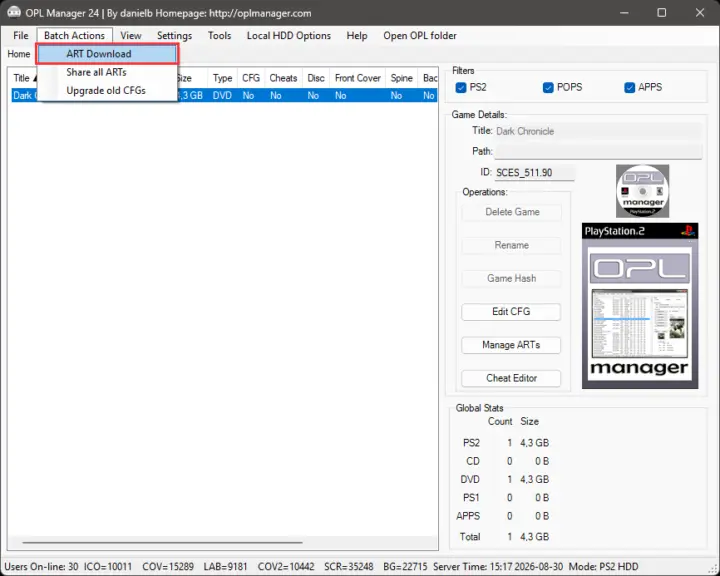720x576 pixels.
Task: Toggle the APPS filter checkbox
Action: (x=630, y=87)
